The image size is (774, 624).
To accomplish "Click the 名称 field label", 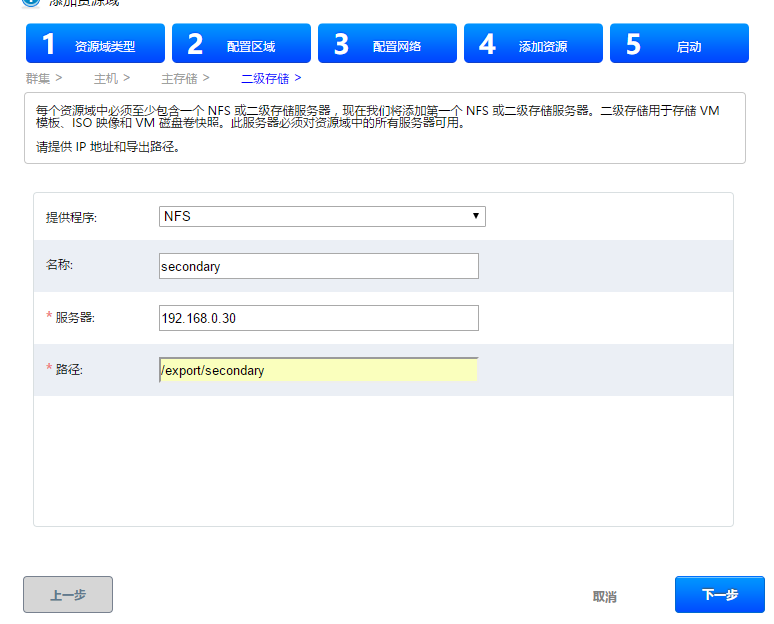I will click(x=60, y=266).
